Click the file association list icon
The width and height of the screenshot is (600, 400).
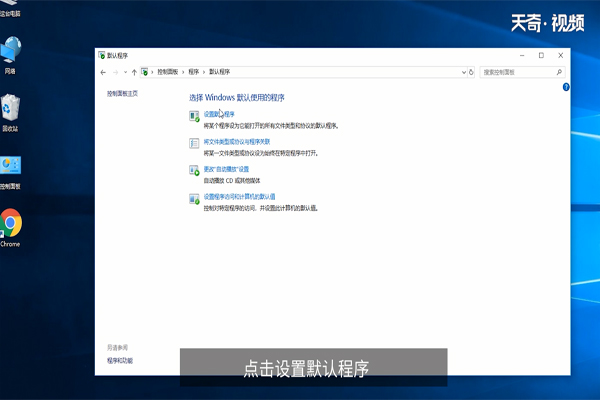click(194, 143)
